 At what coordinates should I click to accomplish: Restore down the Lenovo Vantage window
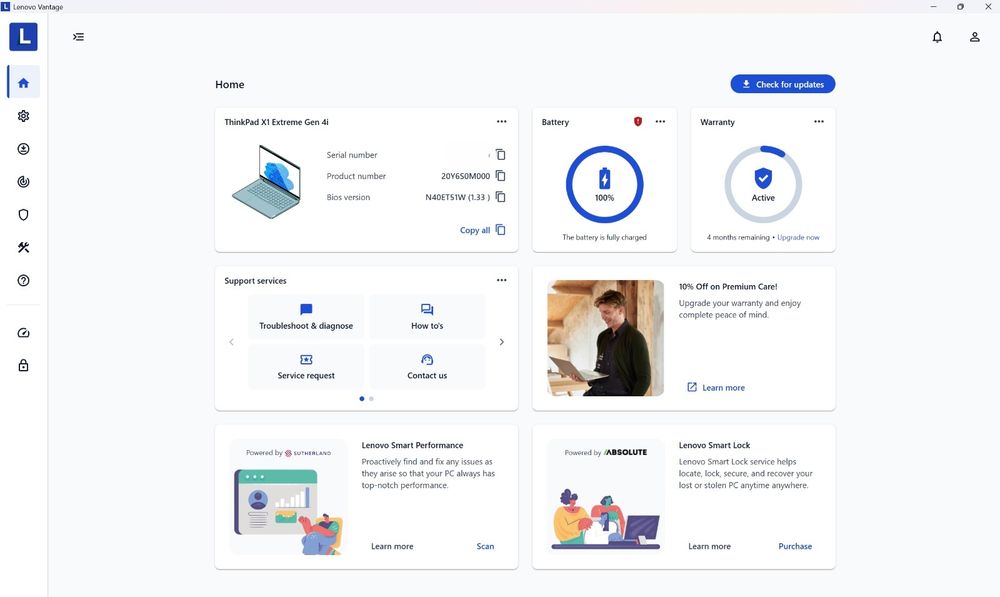point(960,6)
